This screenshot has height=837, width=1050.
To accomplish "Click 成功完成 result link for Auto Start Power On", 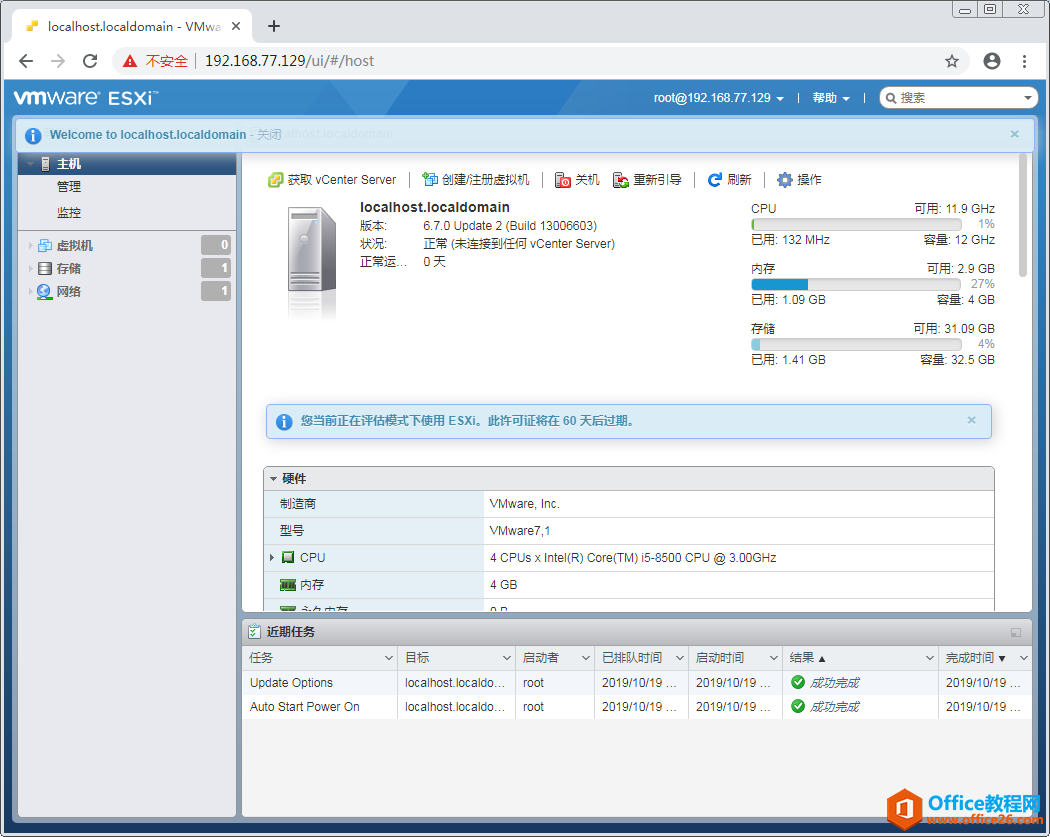I will 834,706.
